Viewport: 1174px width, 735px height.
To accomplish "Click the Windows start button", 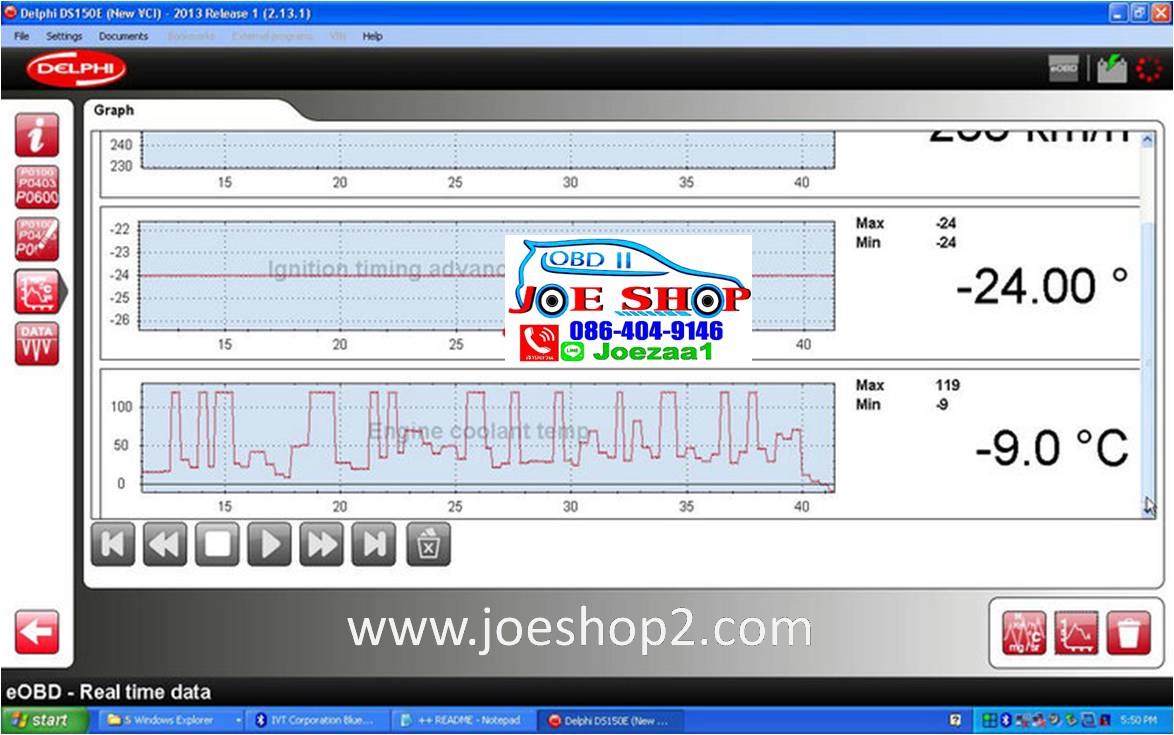I will [38, 720].
